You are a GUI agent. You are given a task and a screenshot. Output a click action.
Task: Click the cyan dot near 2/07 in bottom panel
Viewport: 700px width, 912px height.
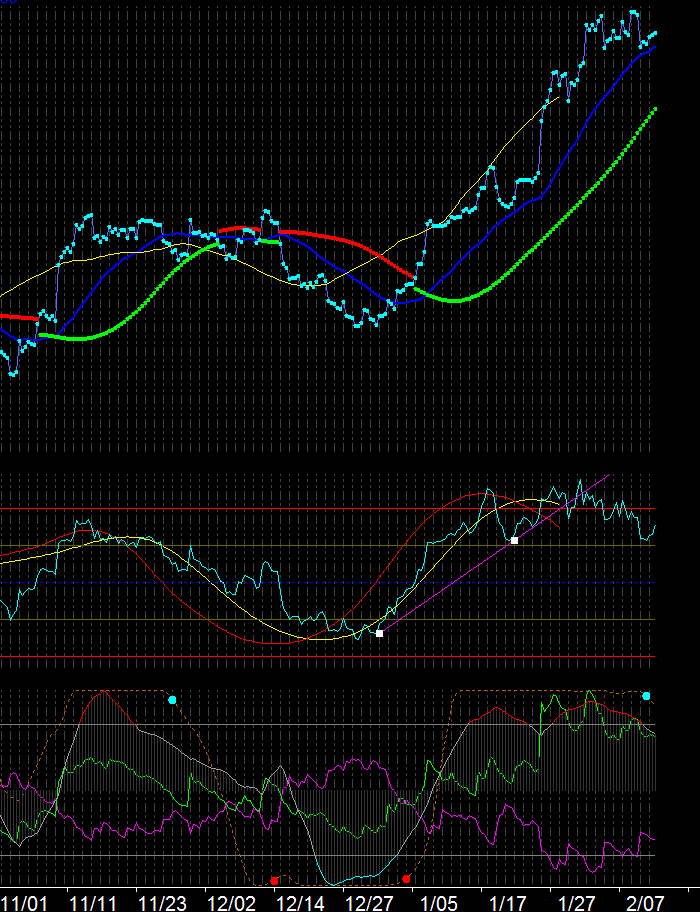[646, 696]
